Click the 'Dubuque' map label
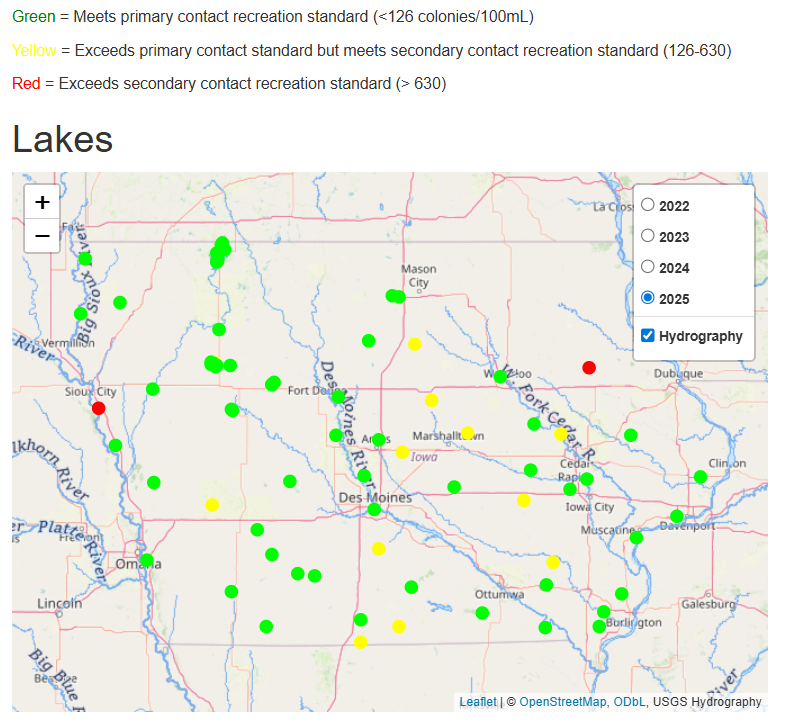Viewport: 793px width, 725px height. [x=678, y=374]
